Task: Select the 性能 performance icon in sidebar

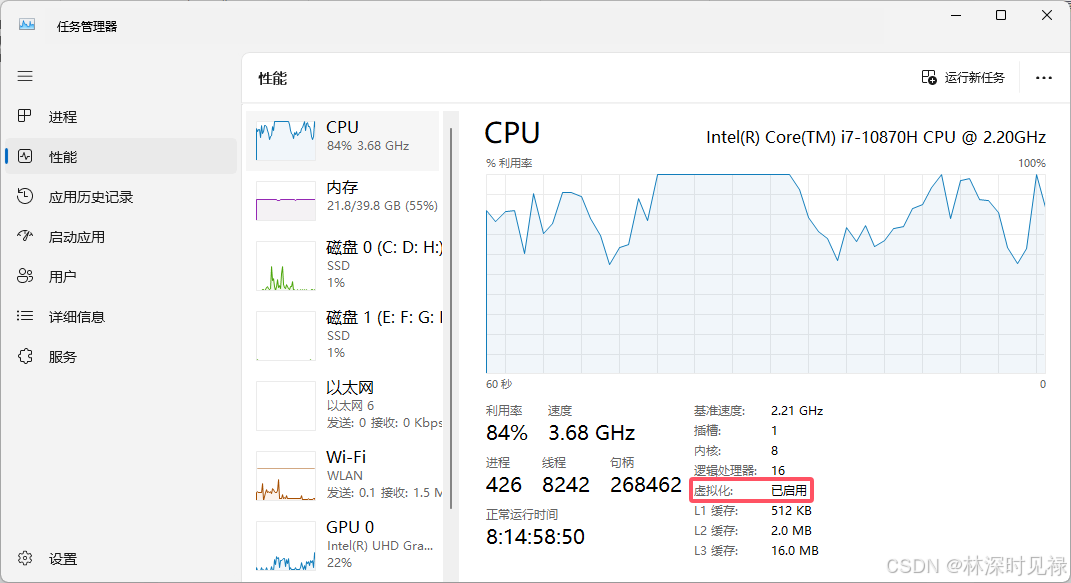Action: coord(25,156)
